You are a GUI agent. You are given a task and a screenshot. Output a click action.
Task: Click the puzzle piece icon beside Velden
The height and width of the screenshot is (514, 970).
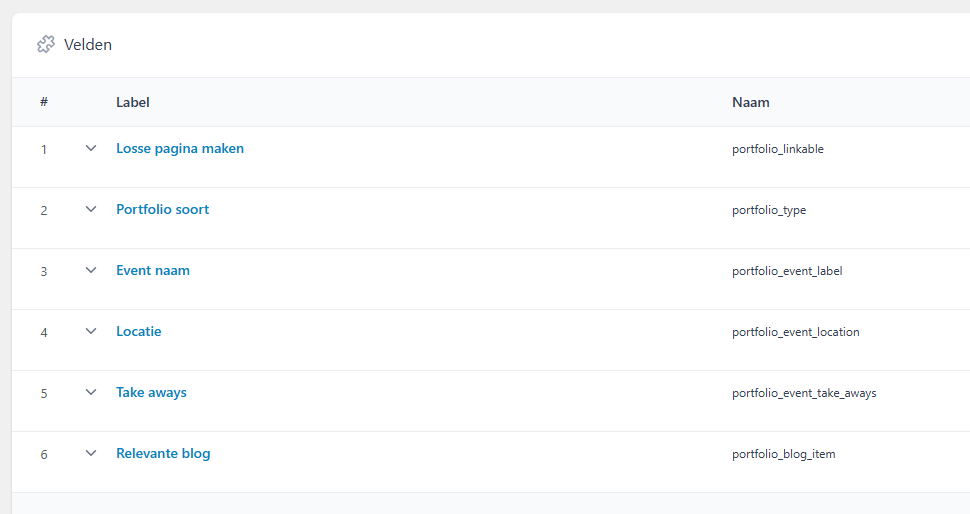(x=45, y=44)
